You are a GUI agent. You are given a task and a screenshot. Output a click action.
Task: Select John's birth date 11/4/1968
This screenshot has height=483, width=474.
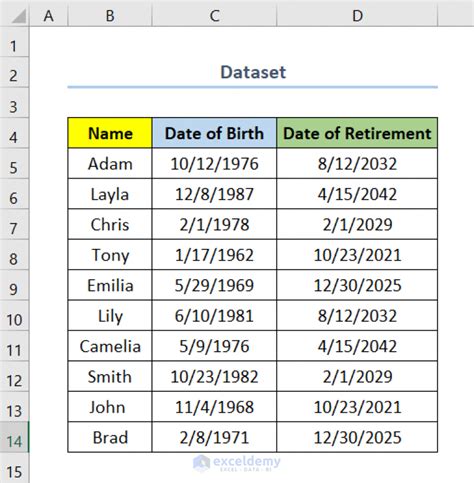point(214,407)
